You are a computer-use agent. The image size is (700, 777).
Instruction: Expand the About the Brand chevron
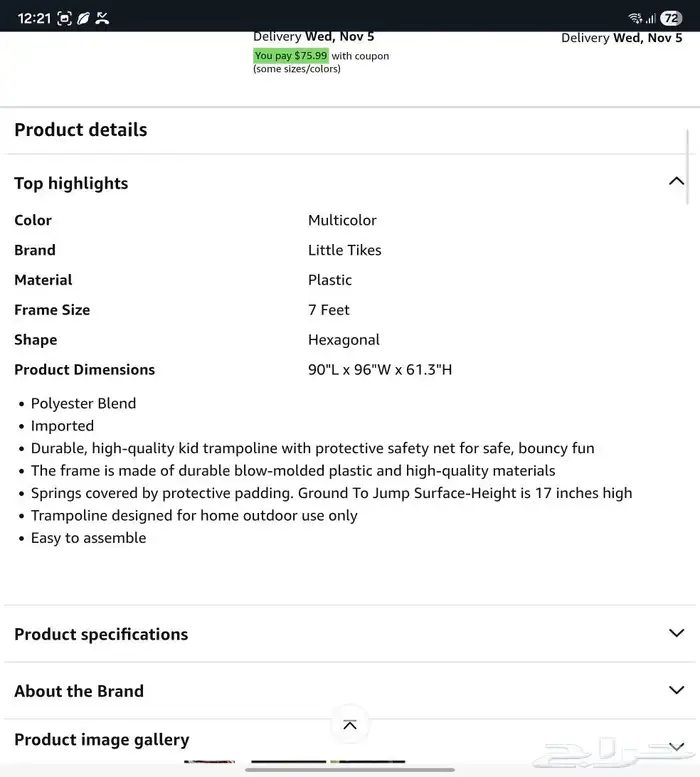(676, 690)
